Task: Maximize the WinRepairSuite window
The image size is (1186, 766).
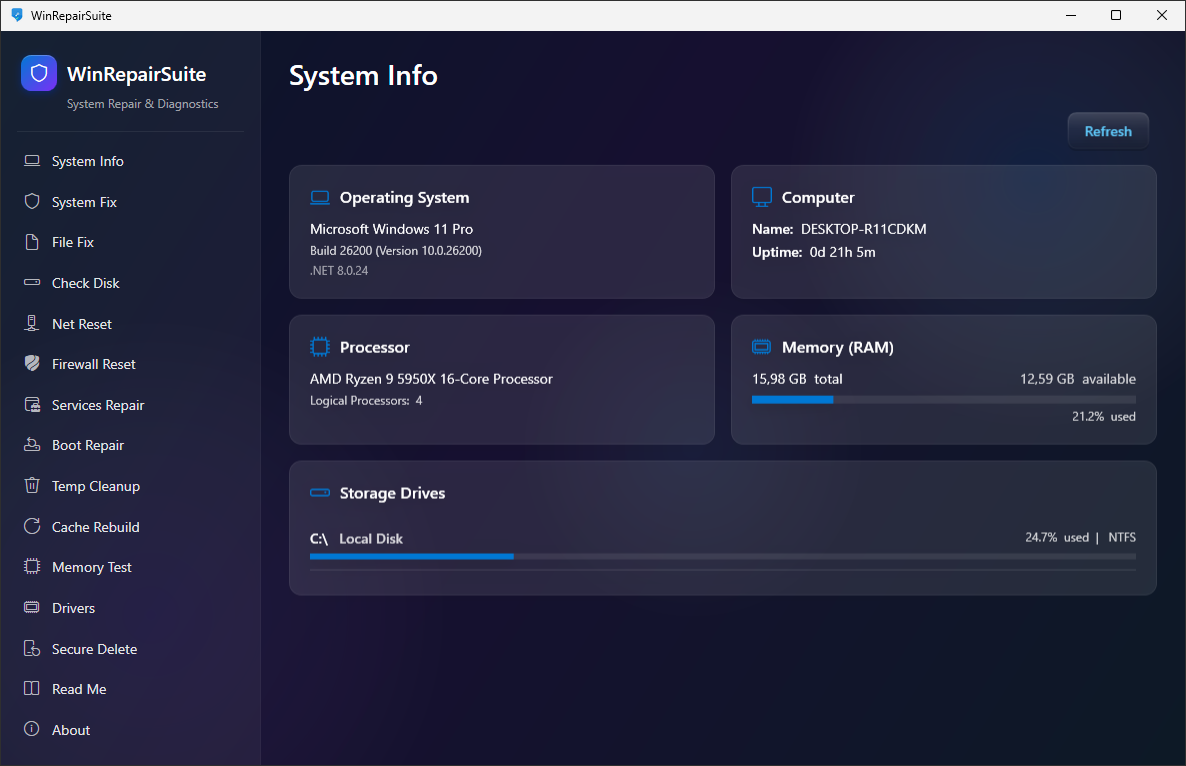Action: (x=1116, y=15)
